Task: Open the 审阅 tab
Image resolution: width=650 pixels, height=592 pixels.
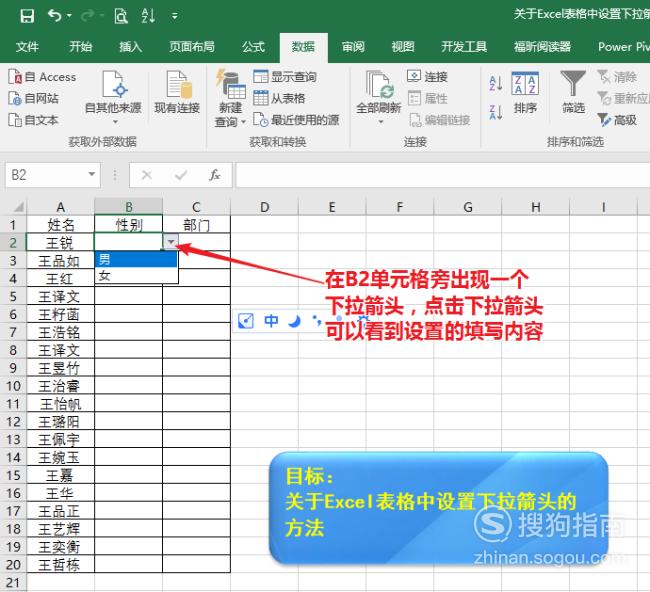Action: (353, 47)
